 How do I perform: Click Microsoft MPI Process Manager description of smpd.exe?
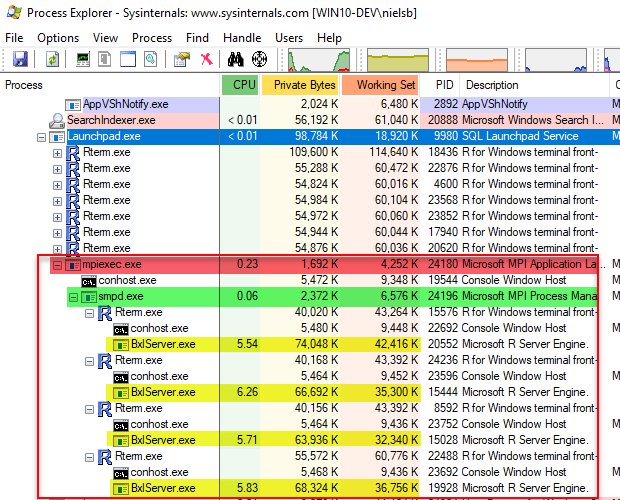point(529,296)
